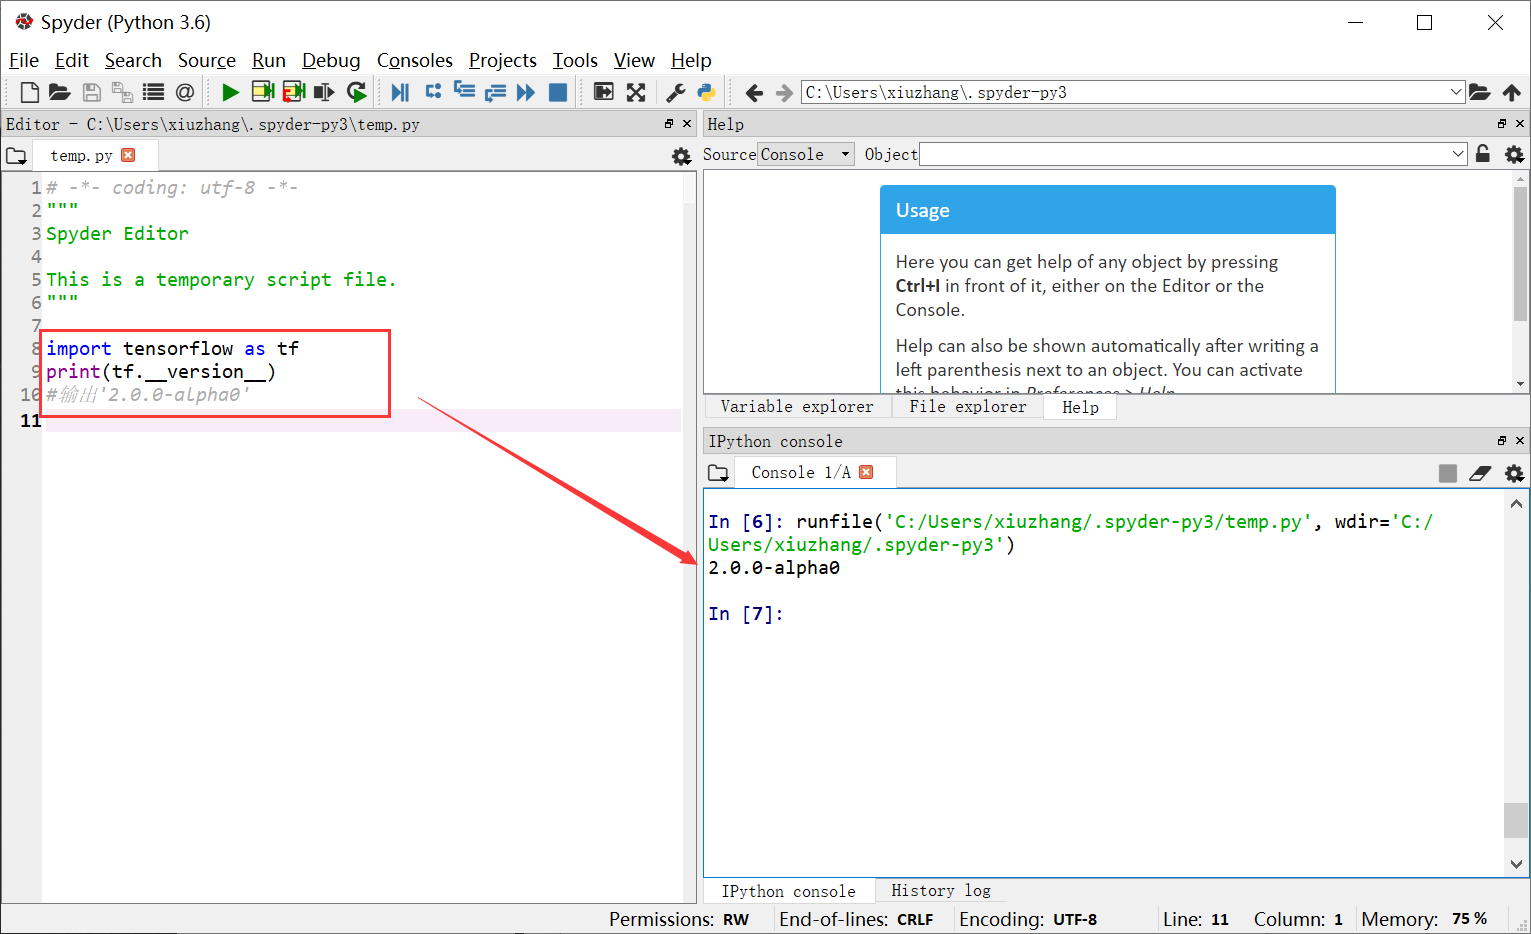
Task: Maximize current pane icon
Action: coord(603,92)
